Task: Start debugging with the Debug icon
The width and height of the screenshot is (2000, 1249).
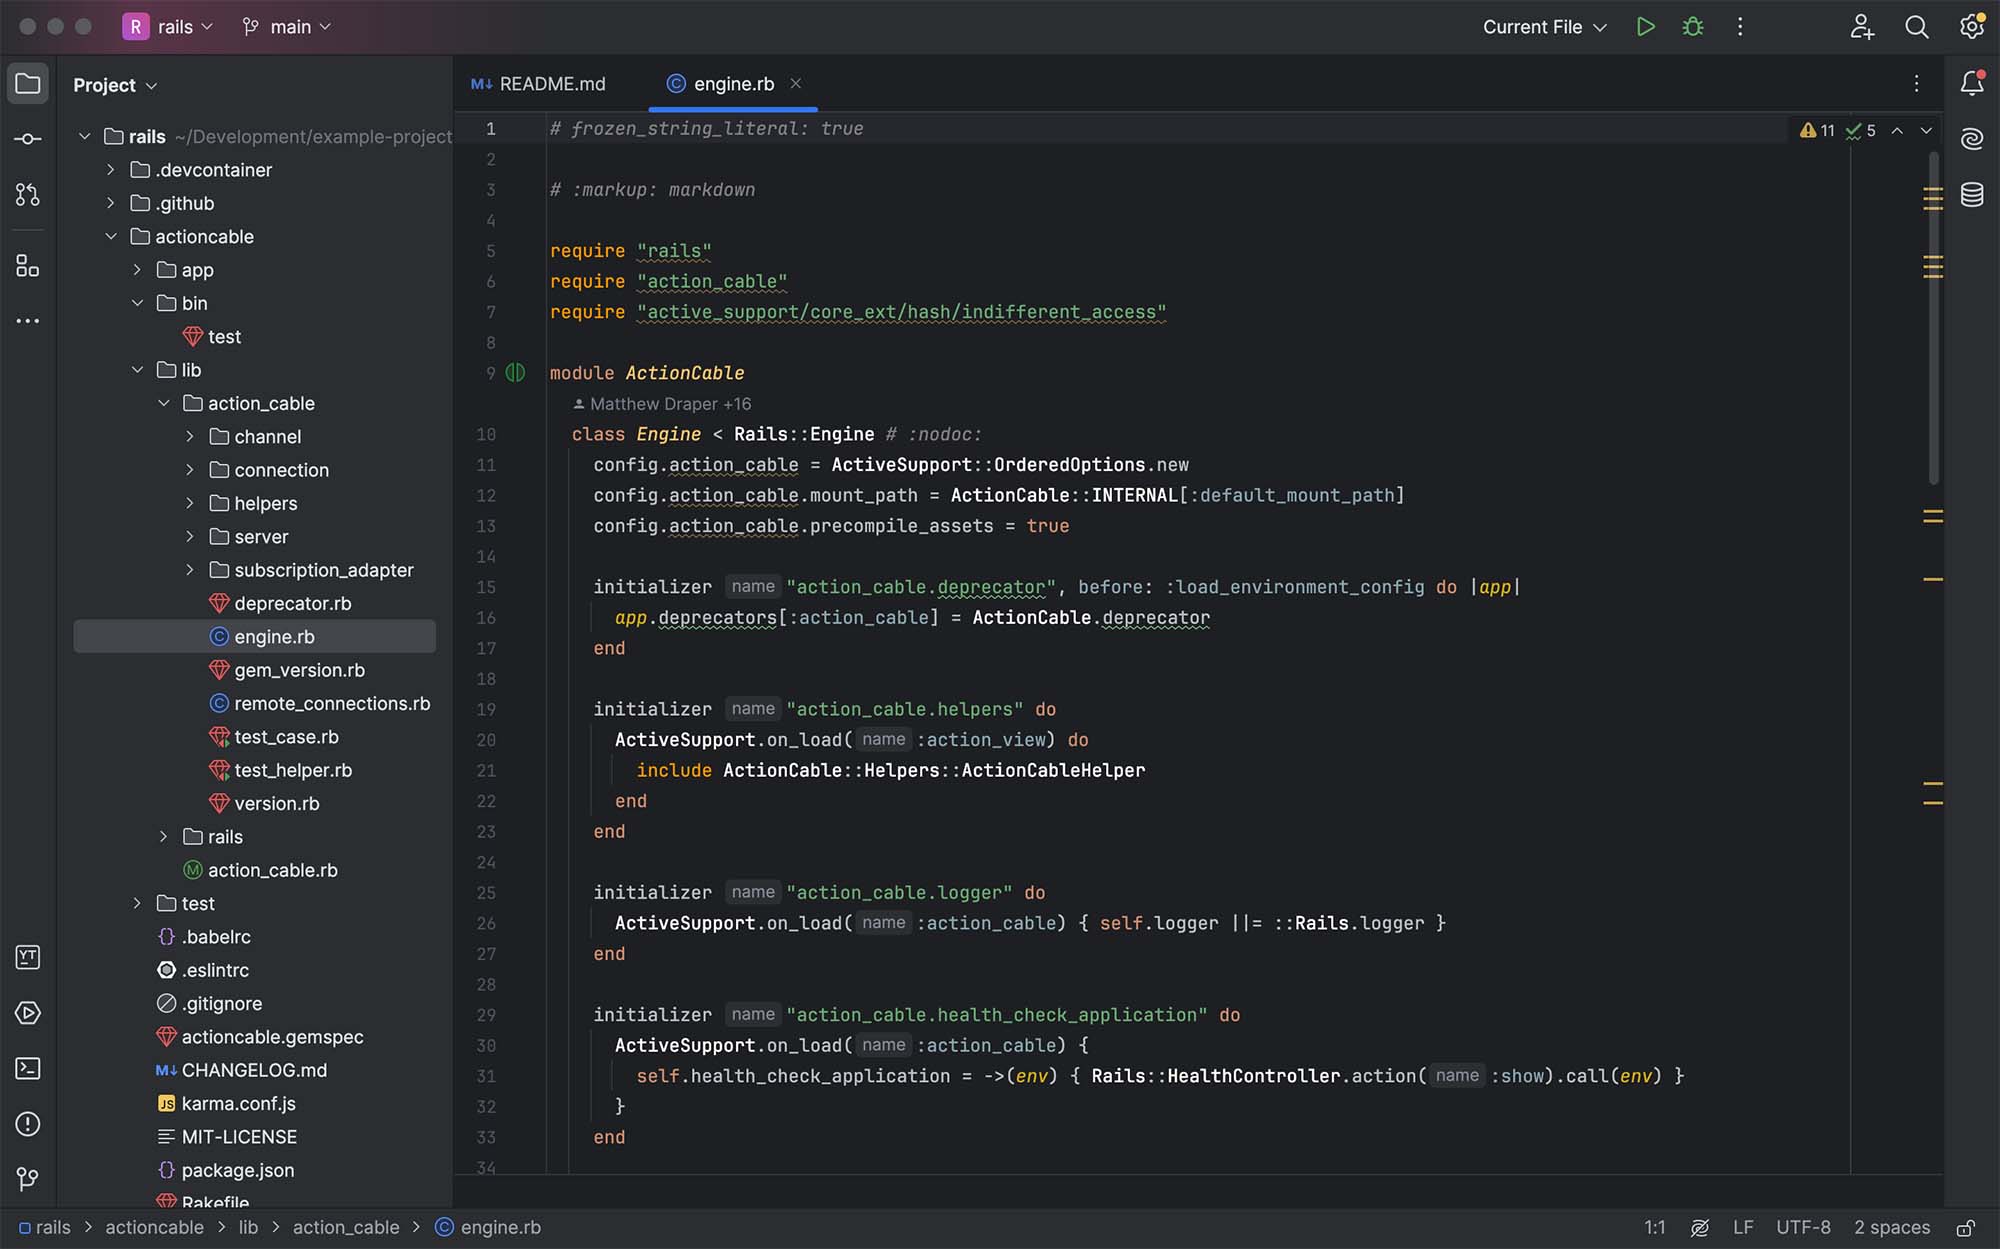Action: click(1692, 27)
